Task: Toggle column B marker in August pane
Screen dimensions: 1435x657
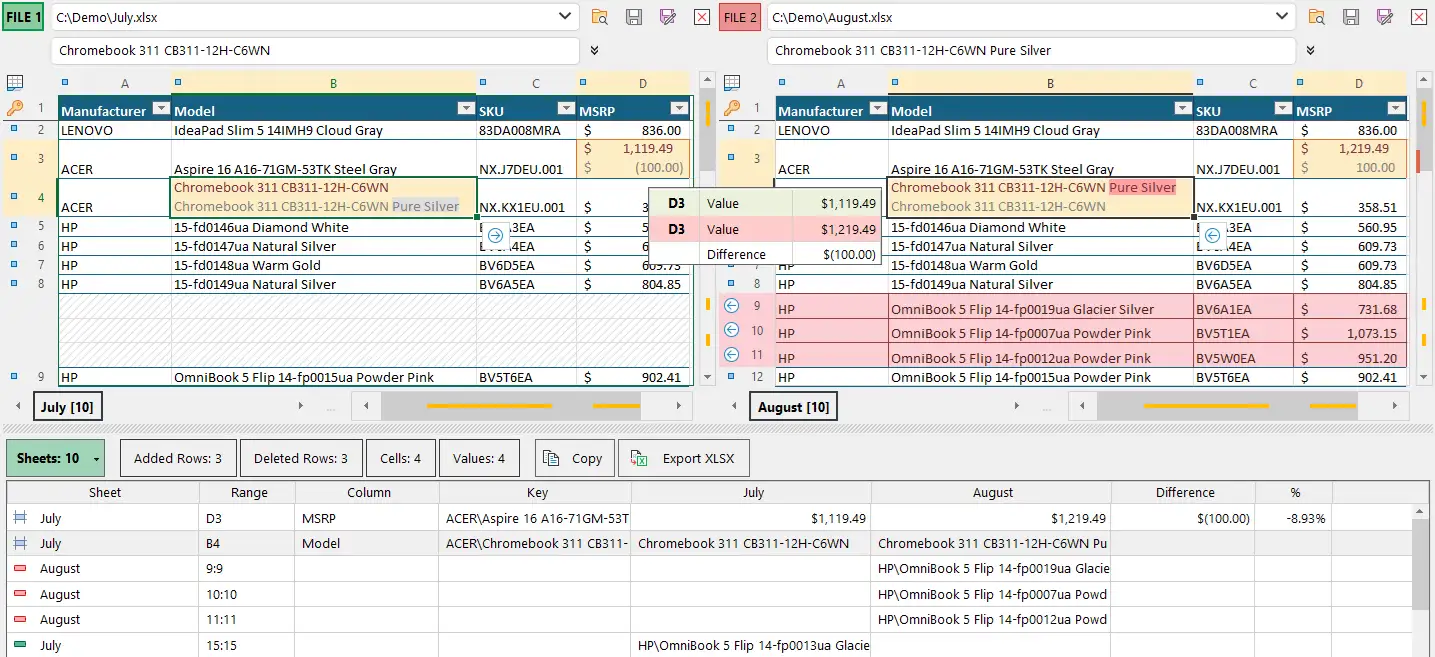Action: pyautogui.click(x=894, y=82)
